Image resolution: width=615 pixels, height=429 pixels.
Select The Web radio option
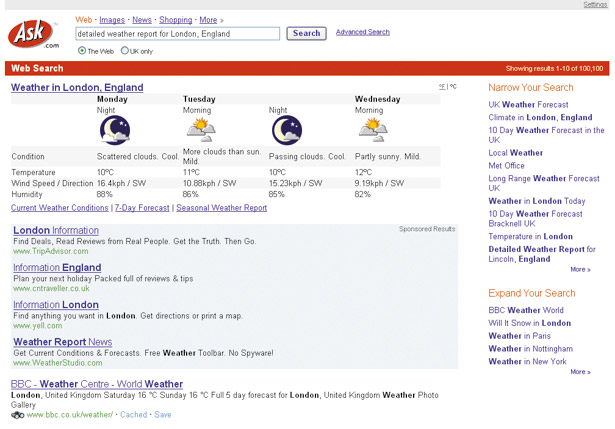tap(82, 51)
